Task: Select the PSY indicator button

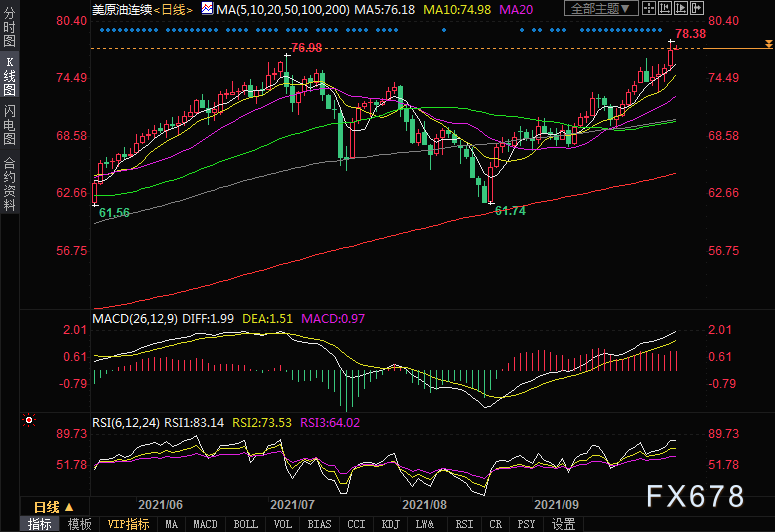Action: point(526,524)
